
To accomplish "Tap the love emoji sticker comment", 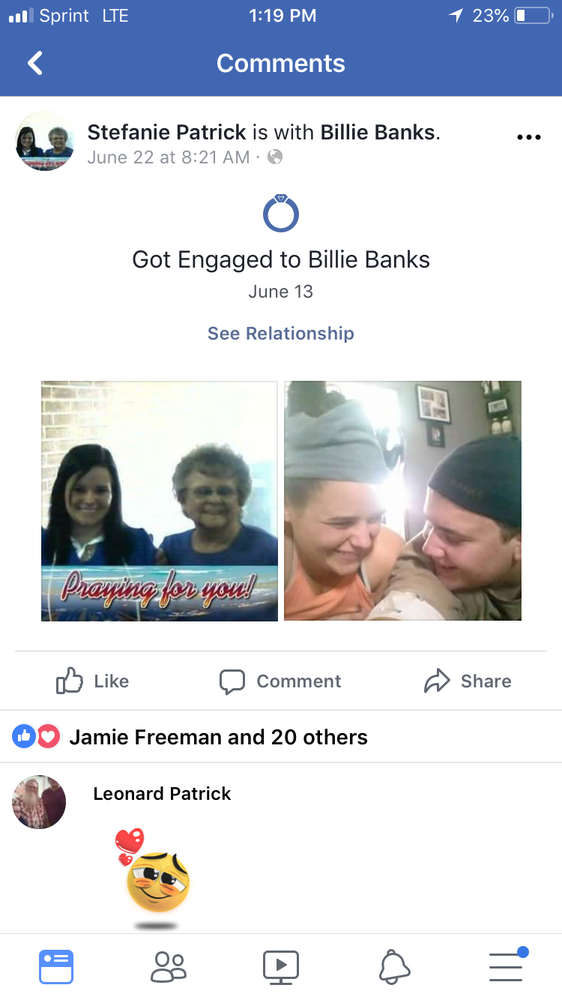I will 153,879.
